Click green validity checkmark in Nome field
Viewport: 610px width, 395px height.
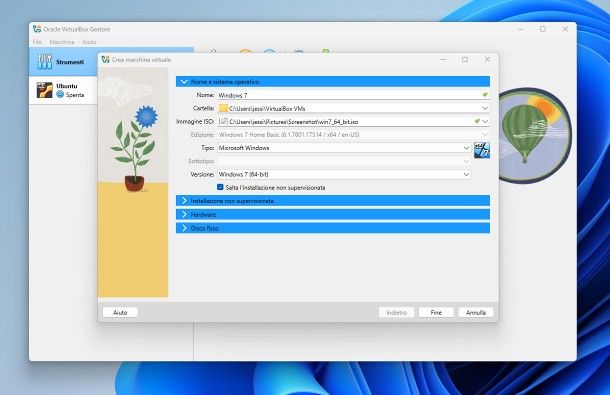(484, 95)
